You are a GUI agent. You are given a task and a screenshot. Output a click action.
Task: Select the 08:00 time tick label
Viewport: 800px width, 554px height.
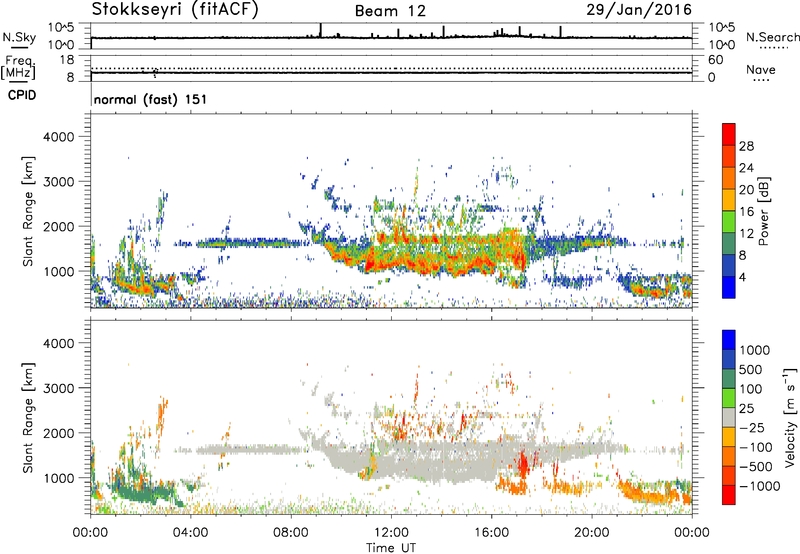point(291,533)
